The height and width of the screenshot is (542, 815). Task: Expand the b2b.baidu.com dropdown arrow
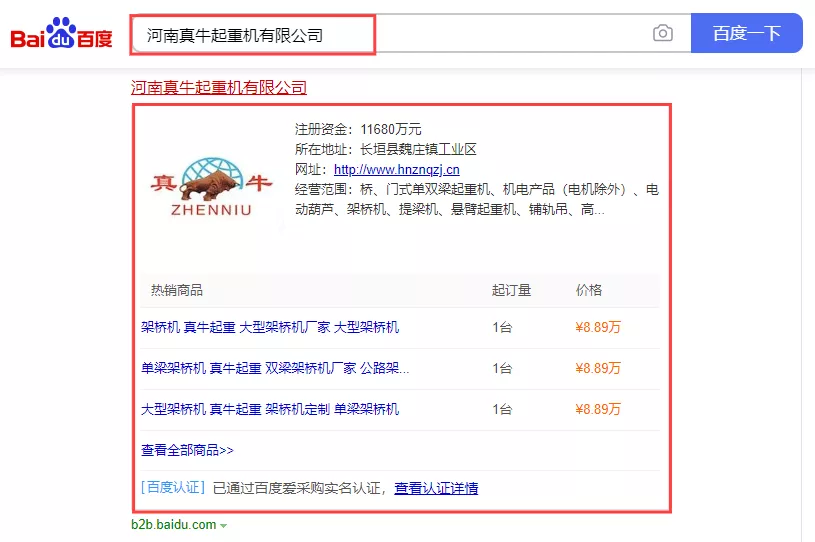click(x=224, y=526)
